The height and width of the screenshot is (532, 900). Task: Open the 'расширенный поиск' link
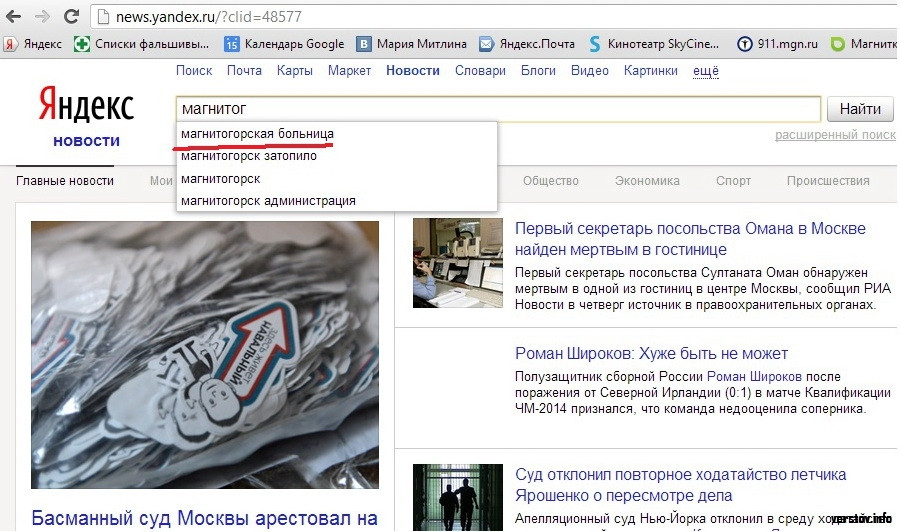[x=834, y=135]
